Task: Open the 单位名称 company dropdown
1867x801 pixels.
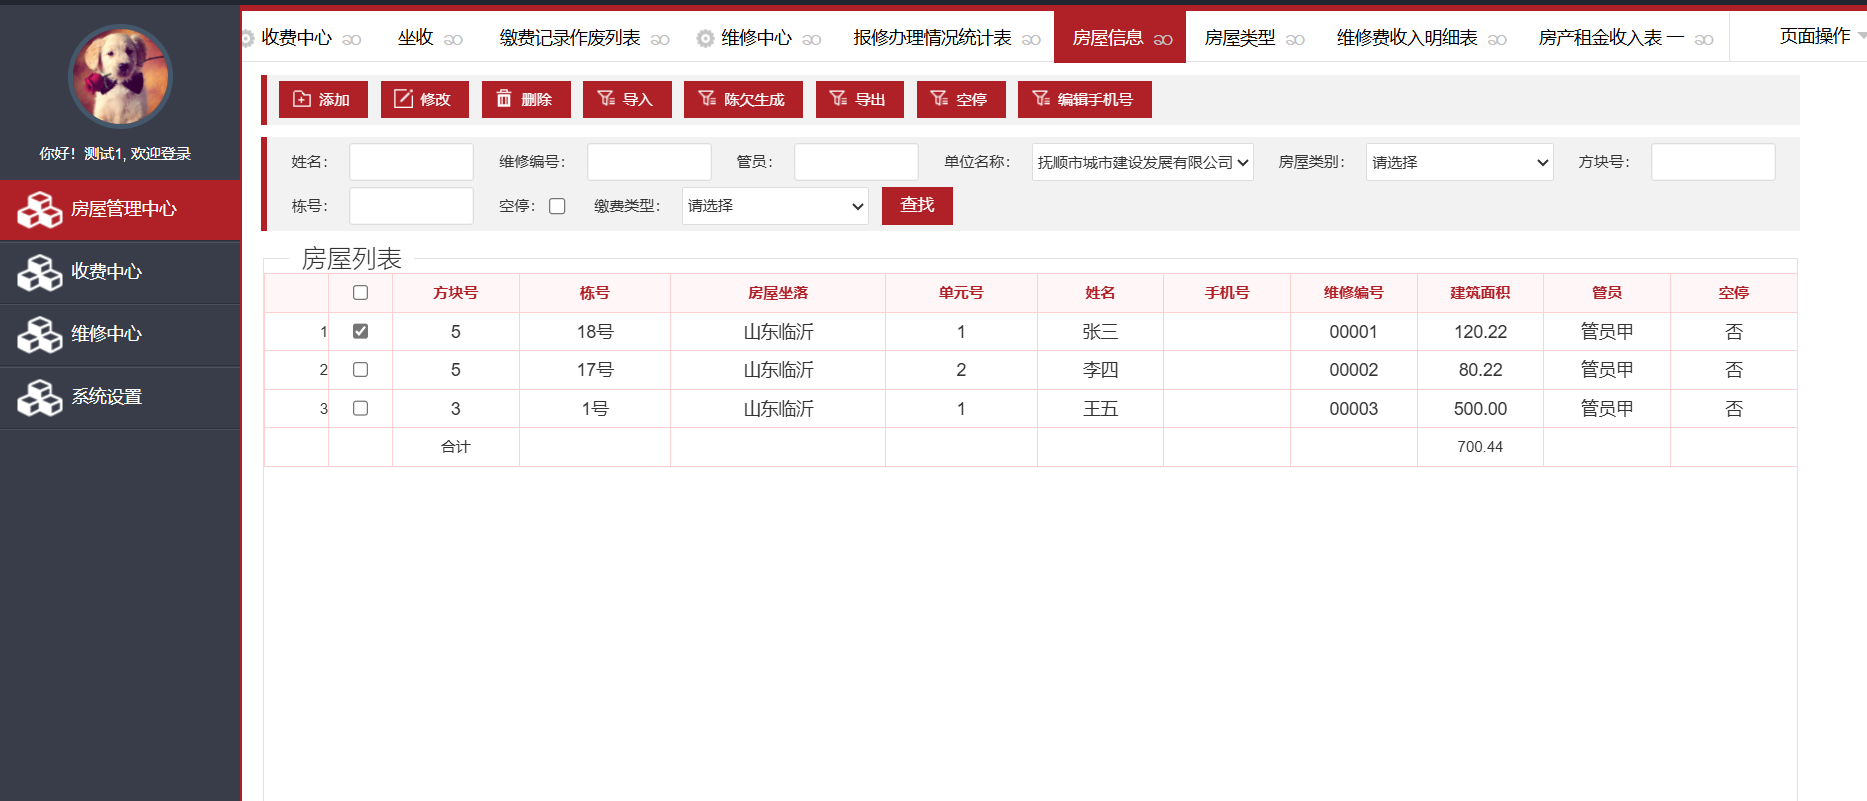Action: point(1142,162)
